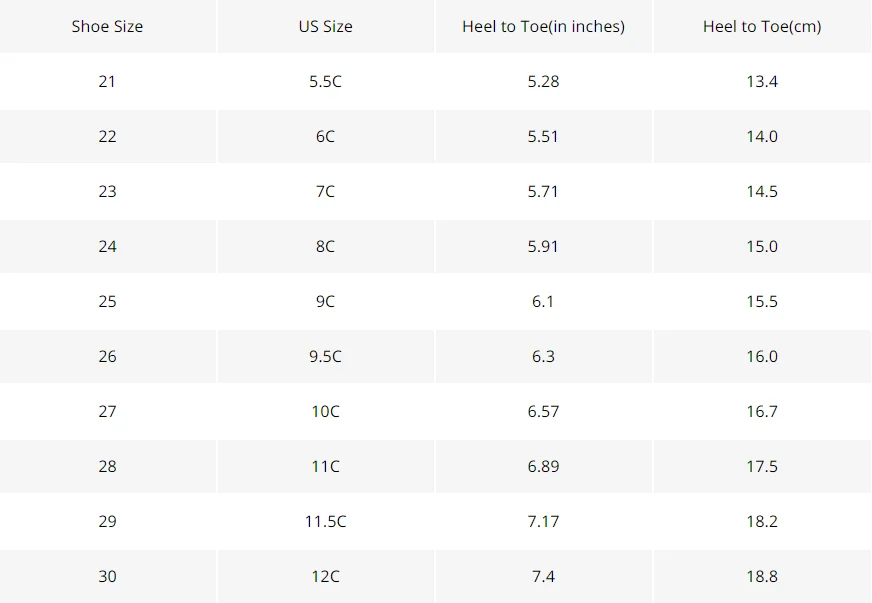The height and width of the screenshot is (603, 872).
Task: Click the 7.4 inches value
Action: 543,576
